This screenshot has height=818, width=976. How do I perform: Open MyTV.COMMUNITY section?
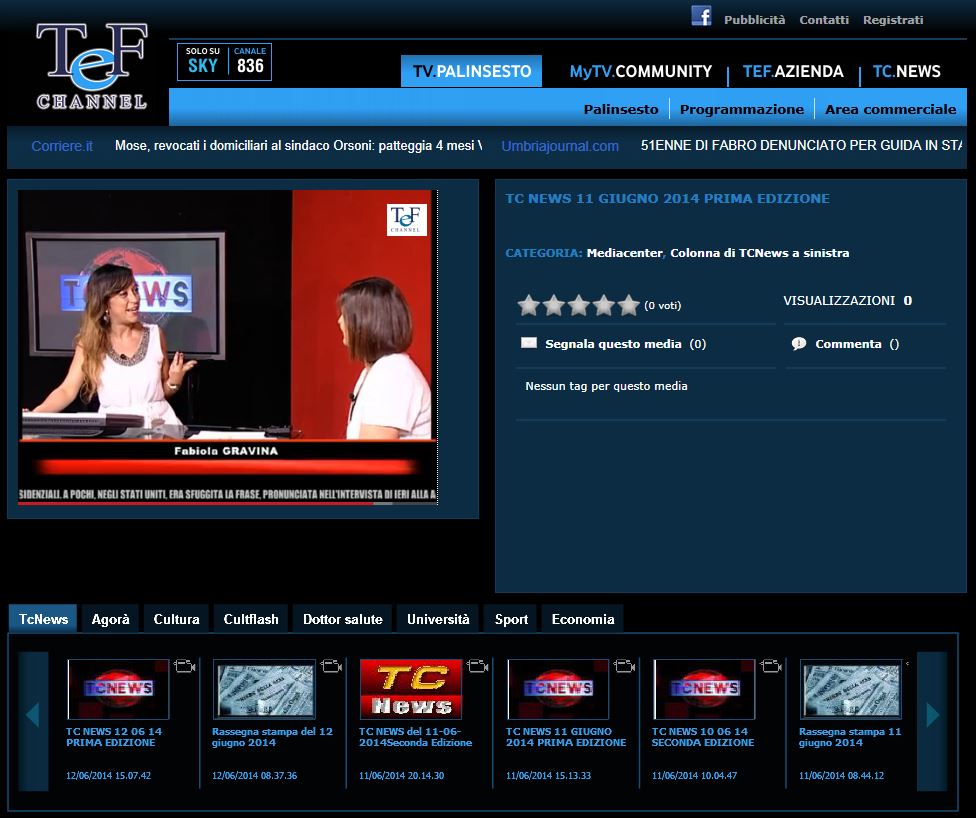pyautogui.click(x=640, y=72)
